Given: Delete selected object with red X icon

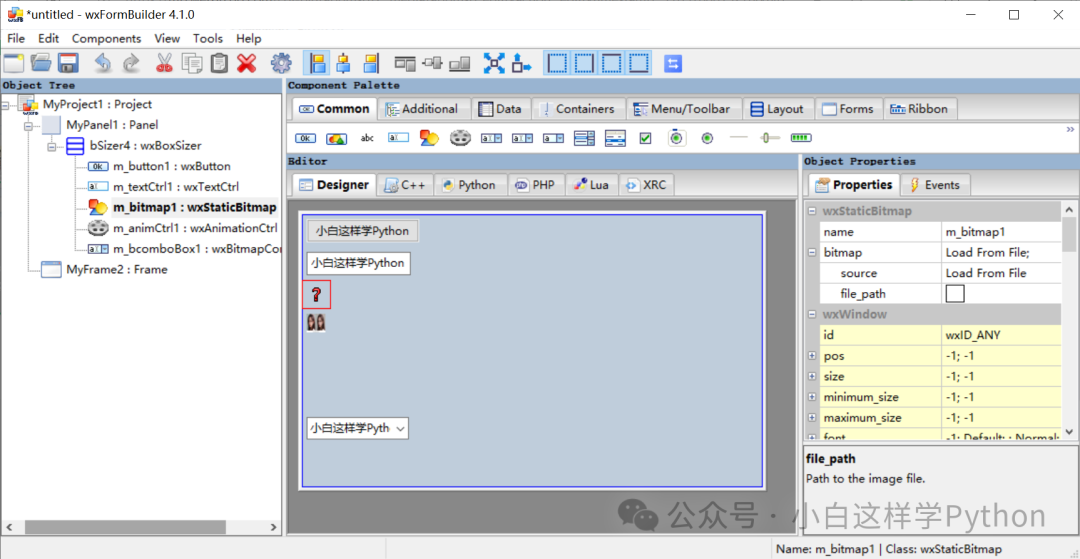Looking at the screenshot, I should pyautogui.click(x=247, y=63).
